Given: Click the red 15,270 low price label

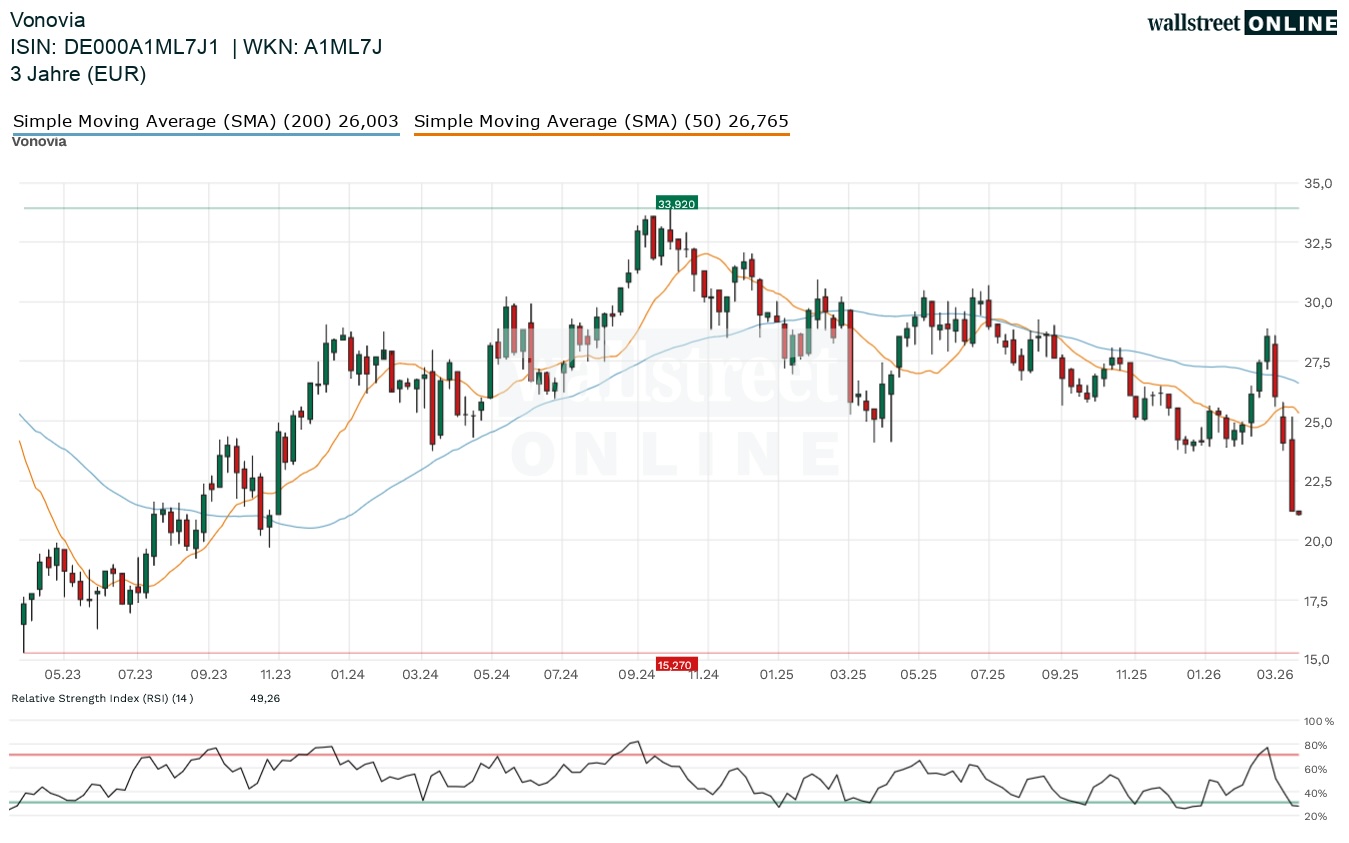Looking at the screenshot, I should coord(675,664).
